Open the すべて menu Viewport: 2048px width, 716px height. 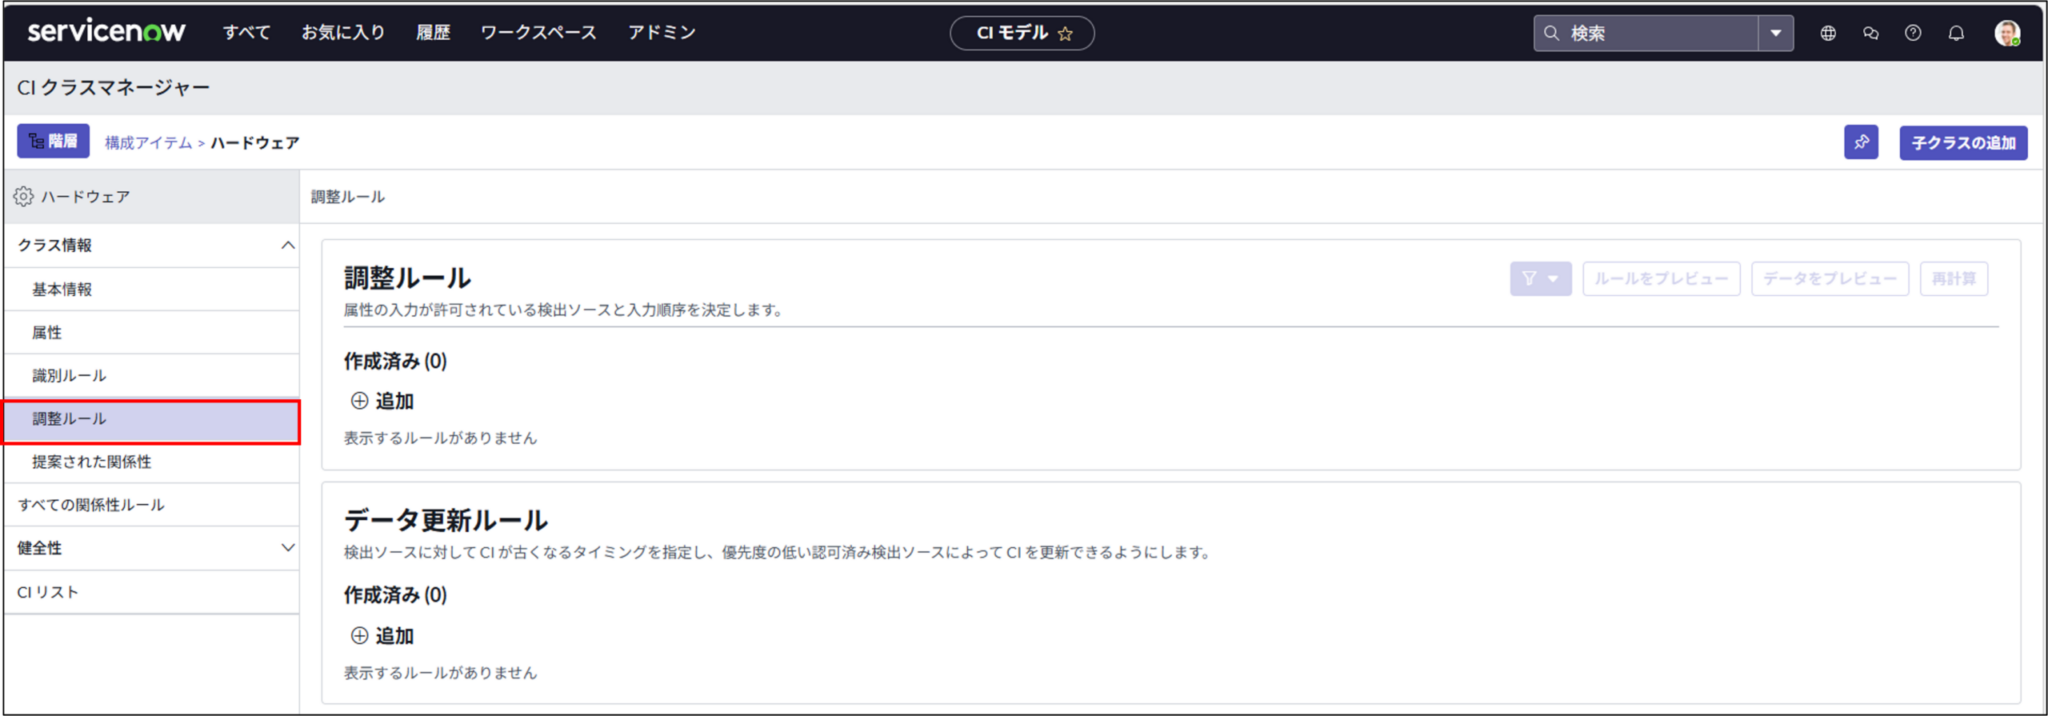[x=247, y=32]
